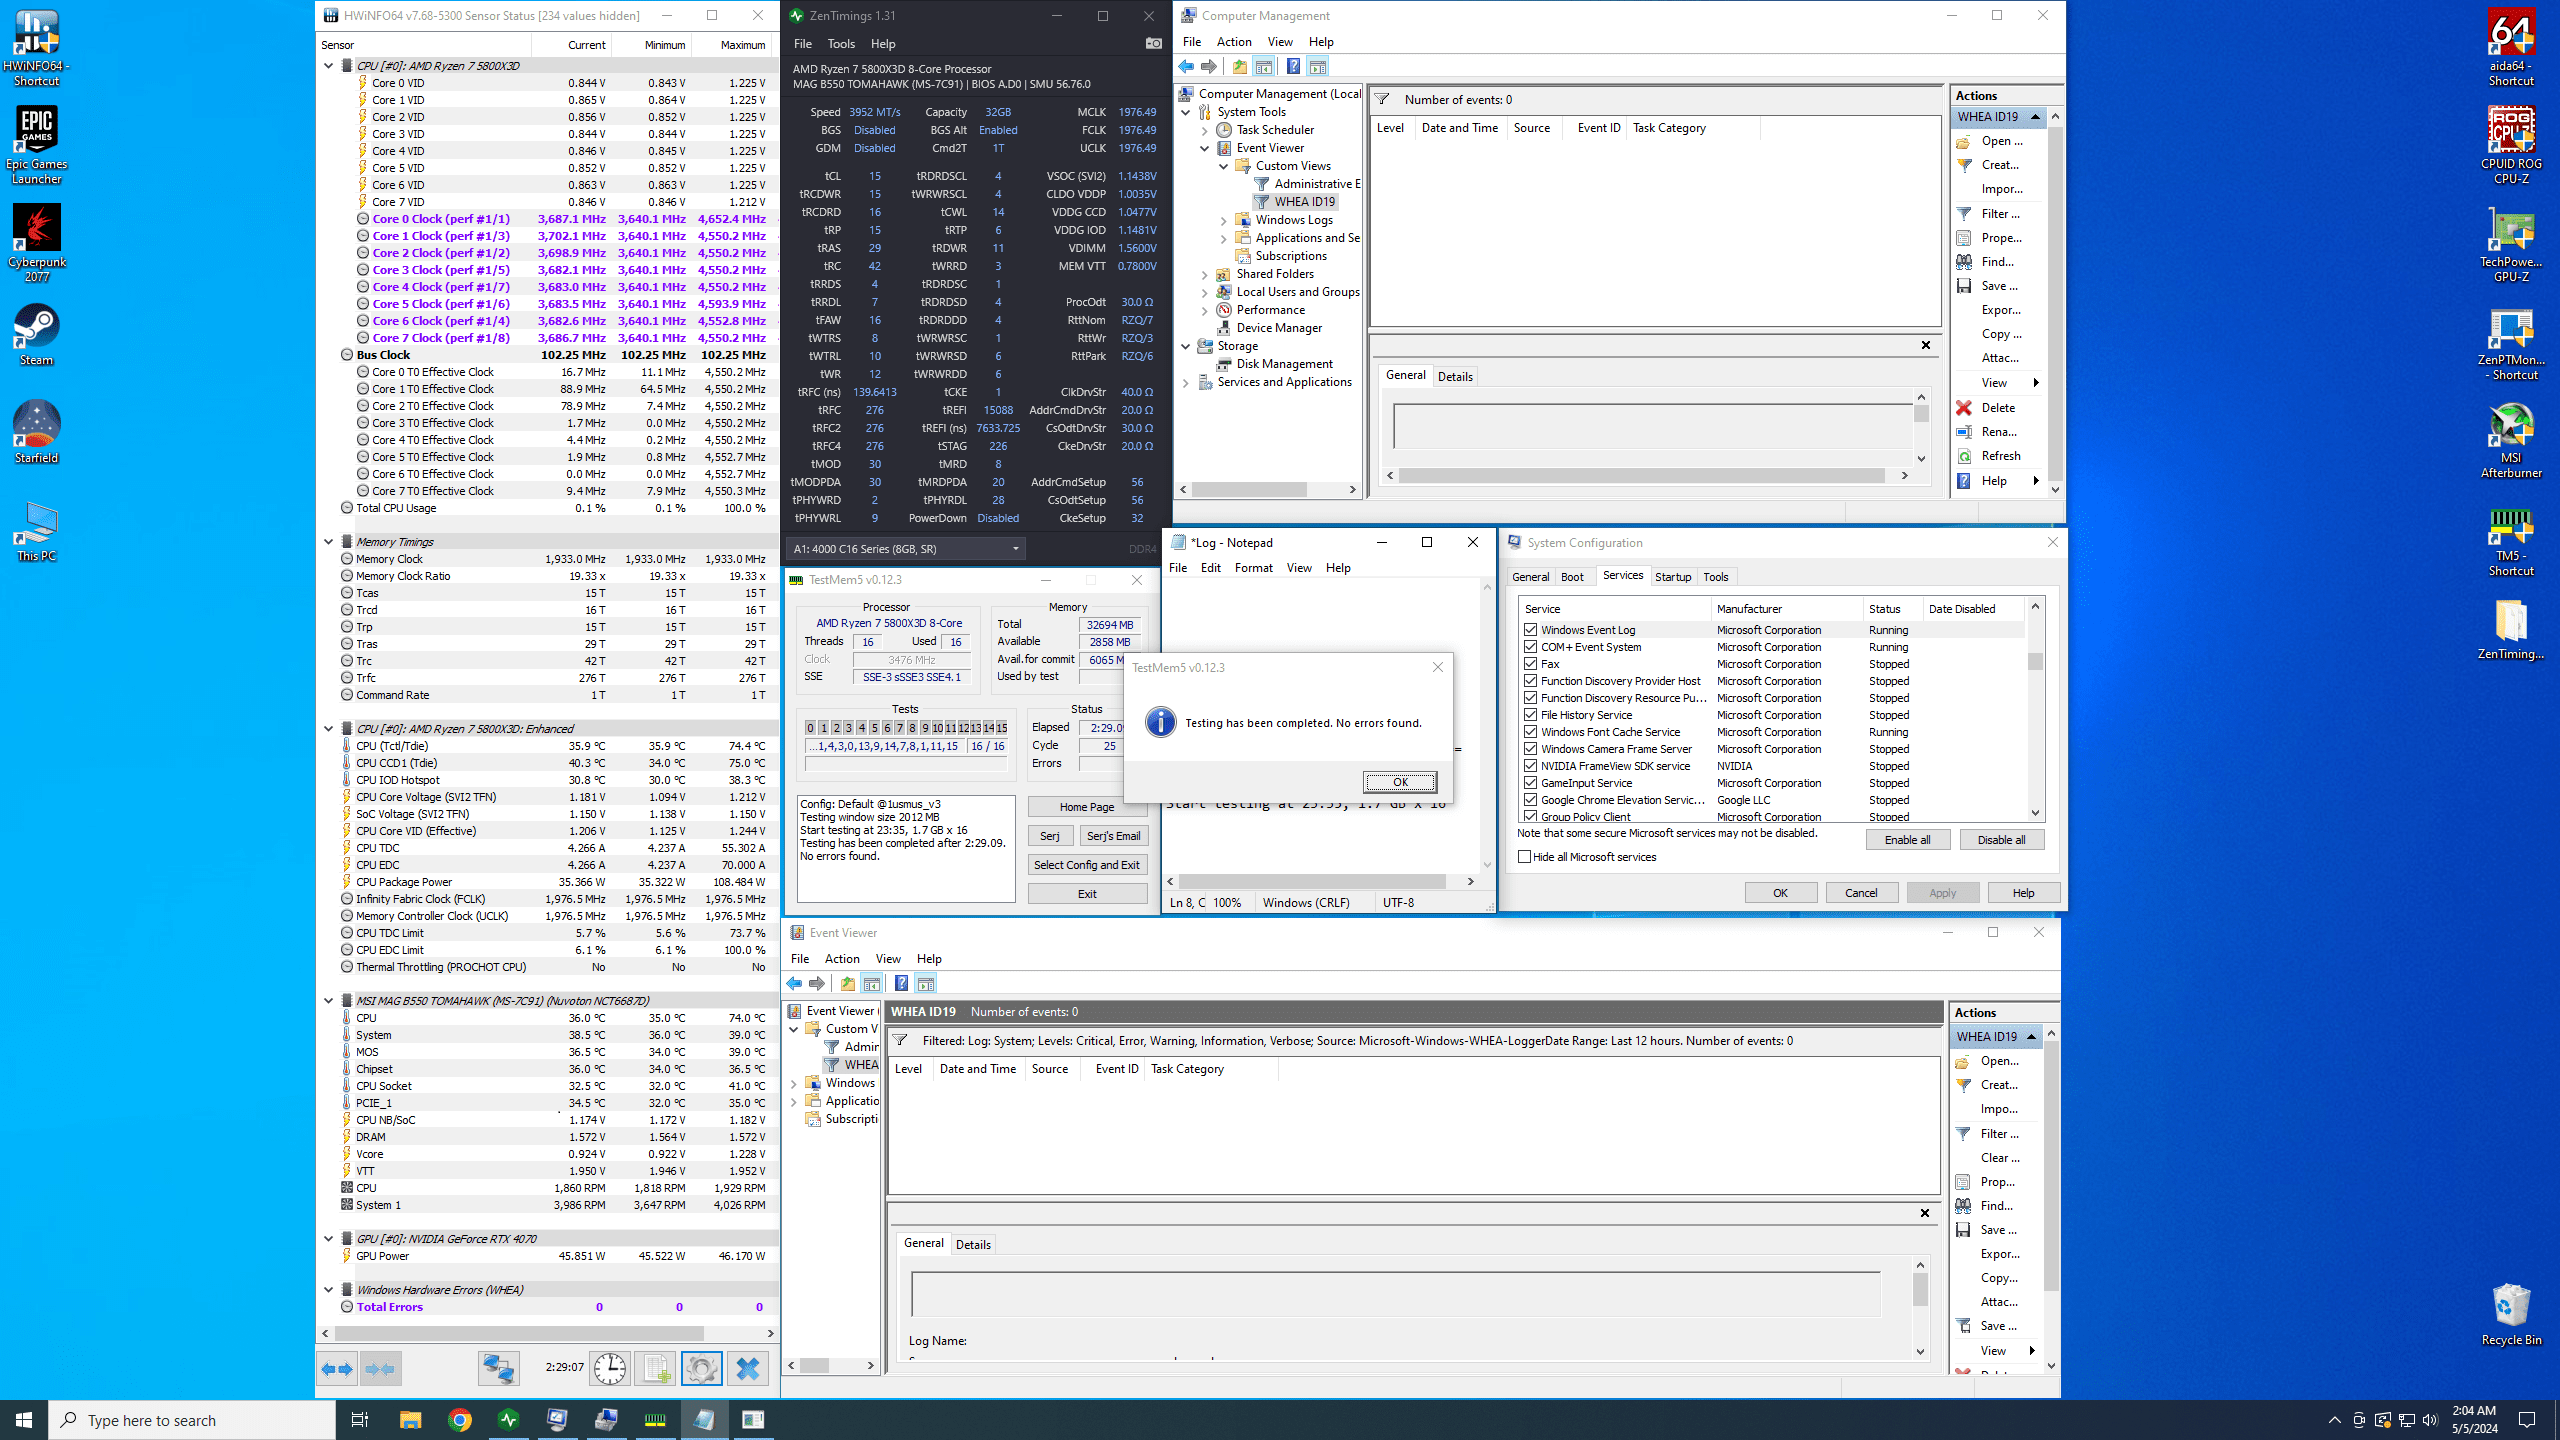The height and width of the screenshot is (1440, 2560).
Task: Uncheck Function Discovery Provider Host service
Action: click(x=1531, y=681)
